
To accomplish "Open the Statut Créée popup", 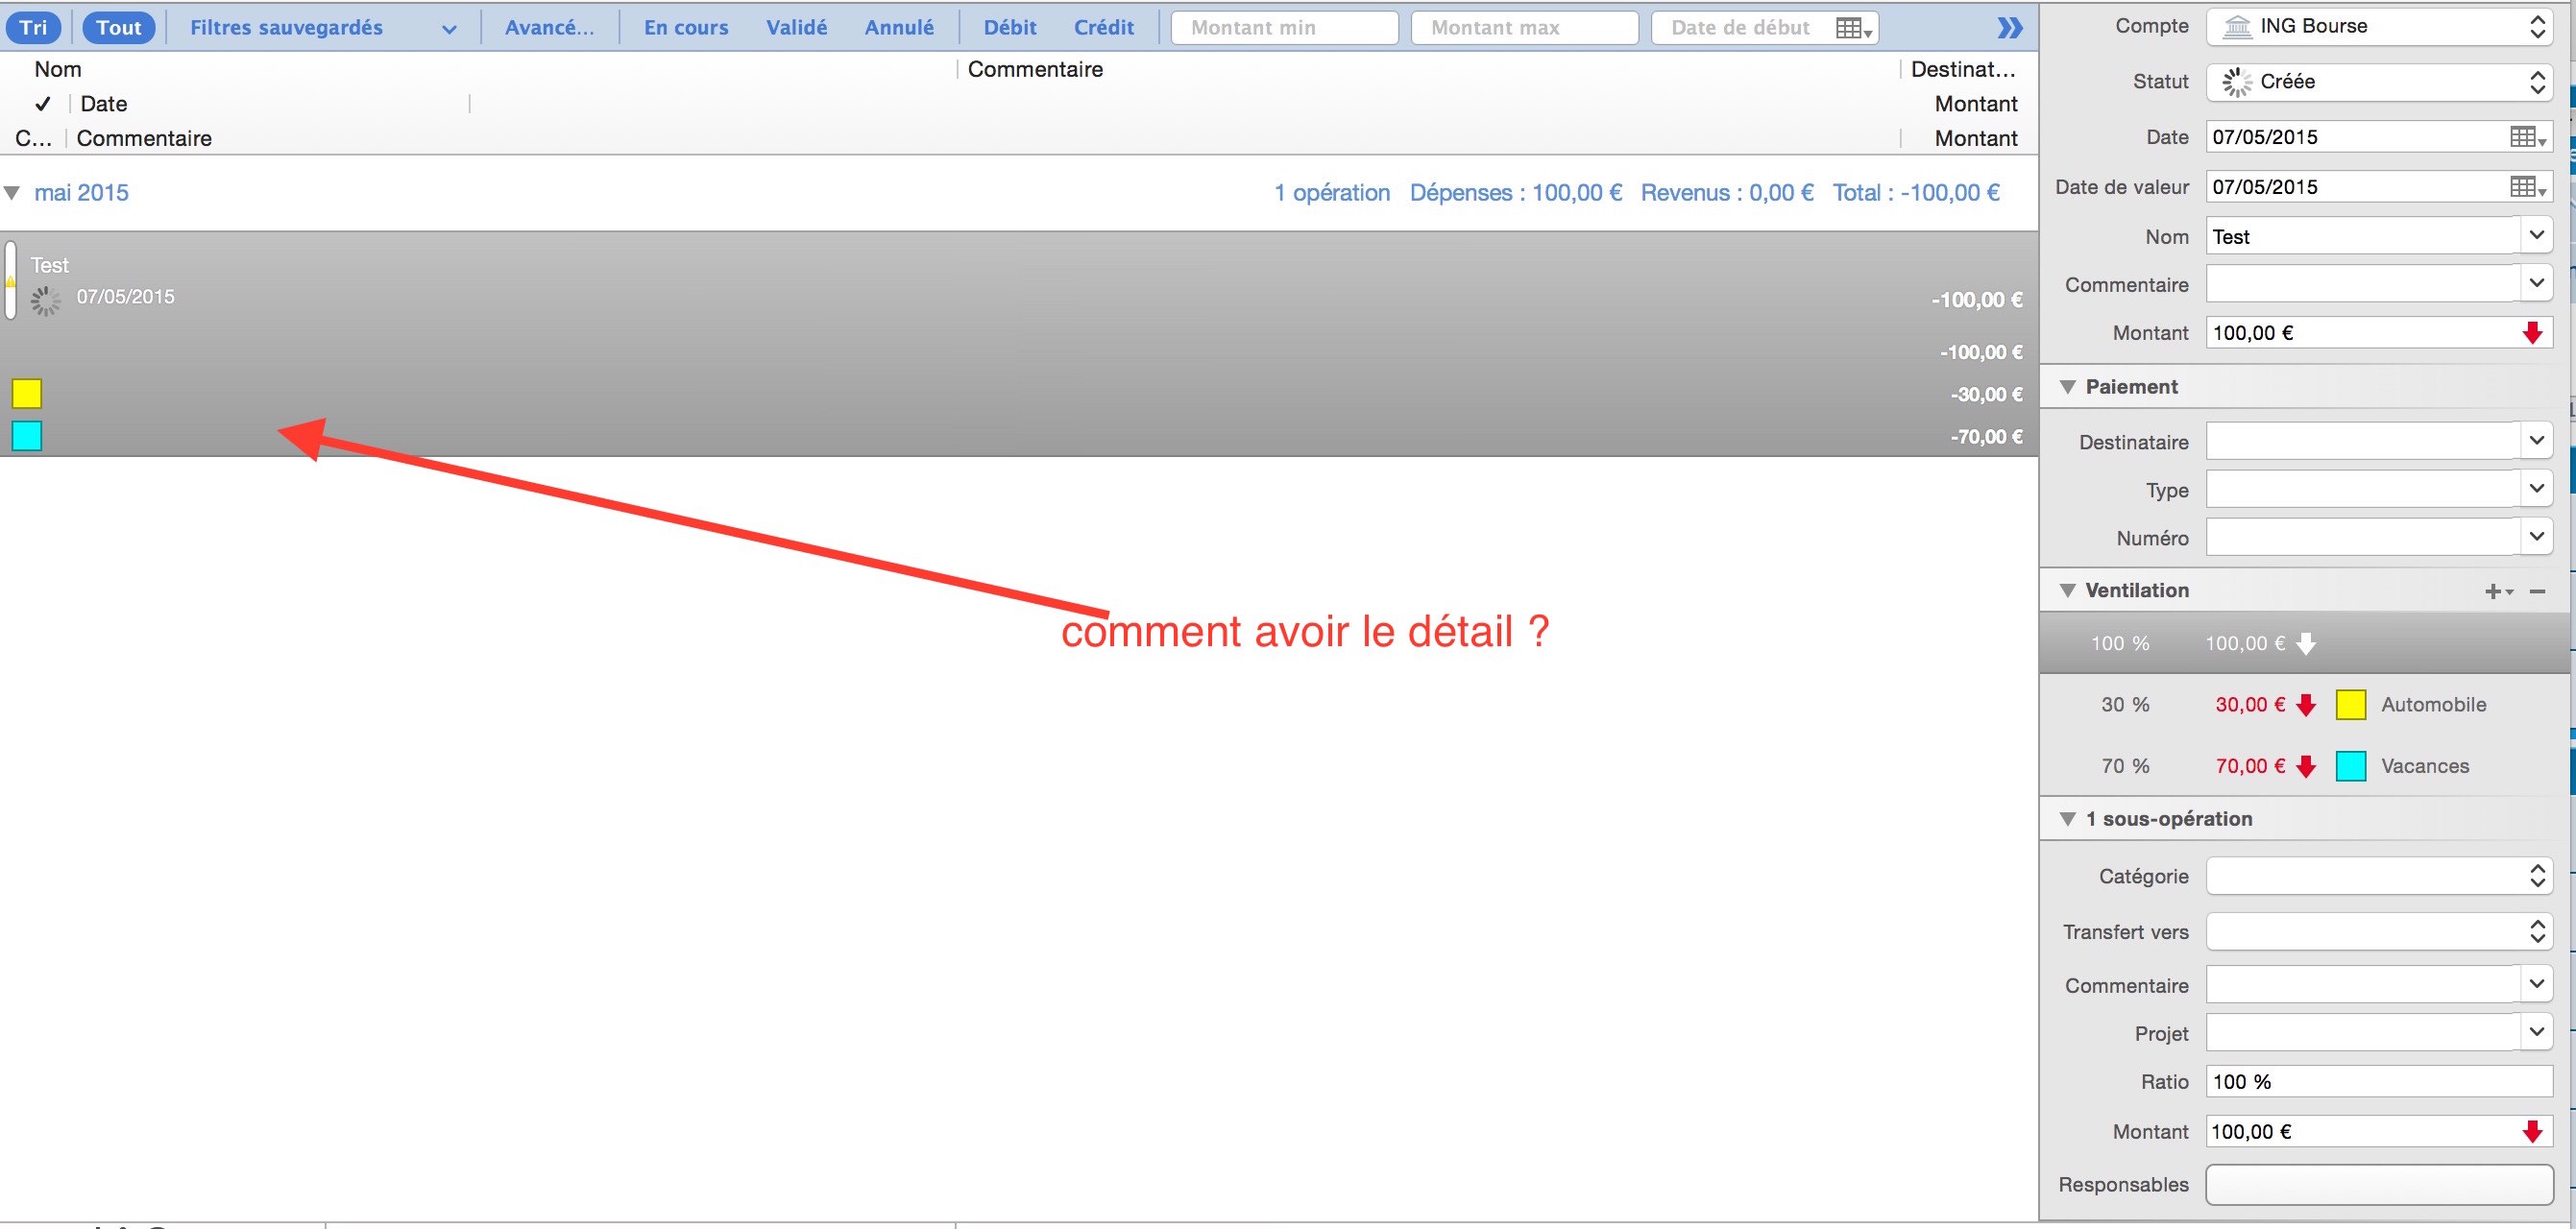I will [2379, 82].
